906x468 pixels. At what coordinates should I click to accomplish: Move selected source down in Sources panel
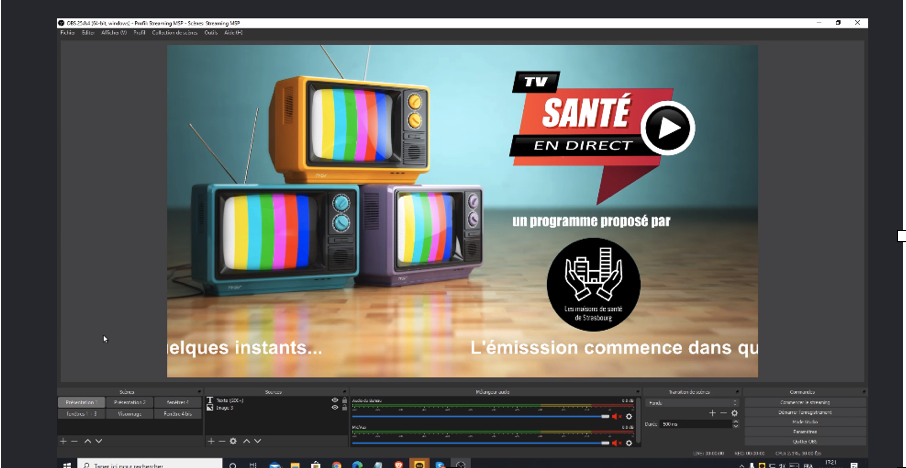[258, 441]
